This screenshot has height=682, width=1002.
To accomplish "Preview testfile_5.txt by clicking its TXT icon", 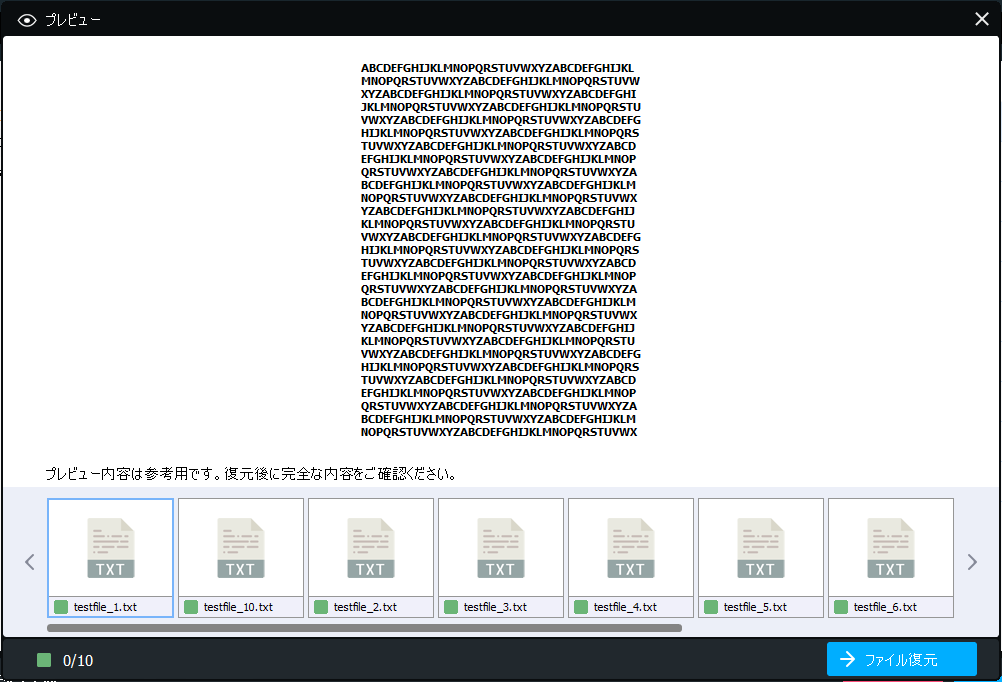I will [x=760, y=547].
